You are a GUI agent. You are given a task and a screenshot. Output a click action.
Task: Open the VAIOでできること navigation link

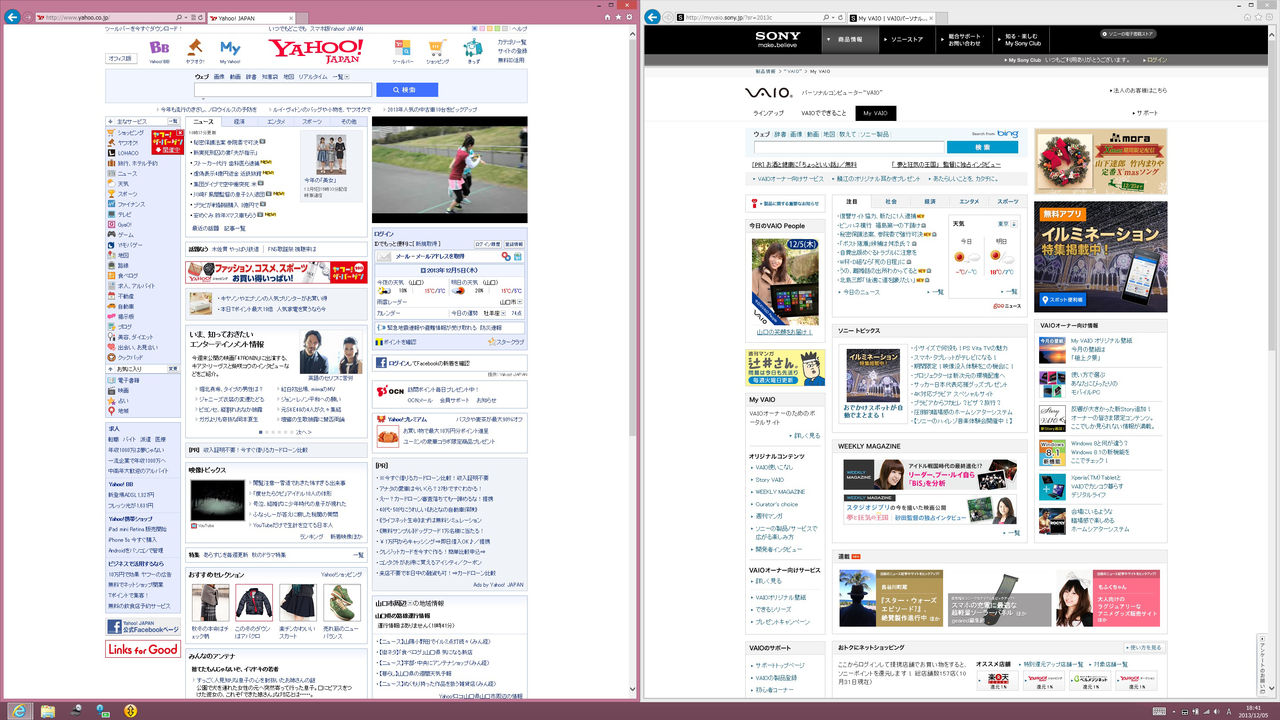point(822,113)
